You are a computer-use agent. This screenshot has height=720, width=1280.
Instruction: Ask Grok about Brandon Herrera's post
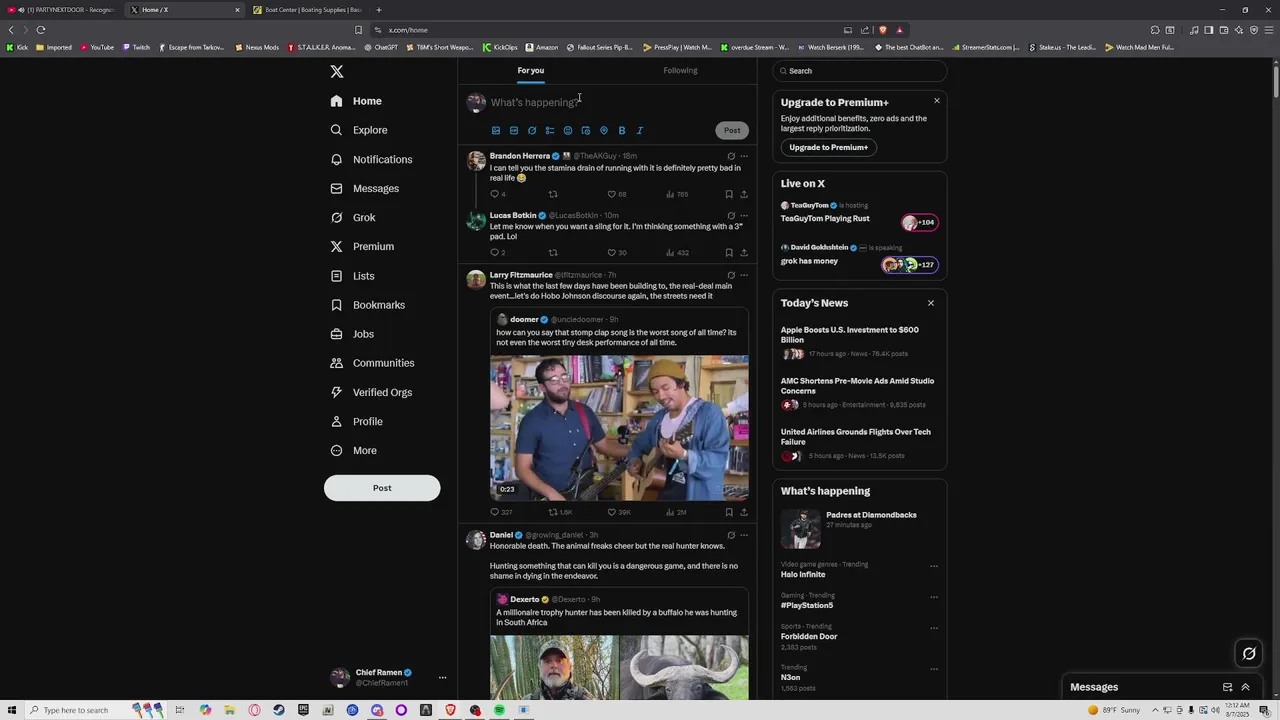coord(731,156)
